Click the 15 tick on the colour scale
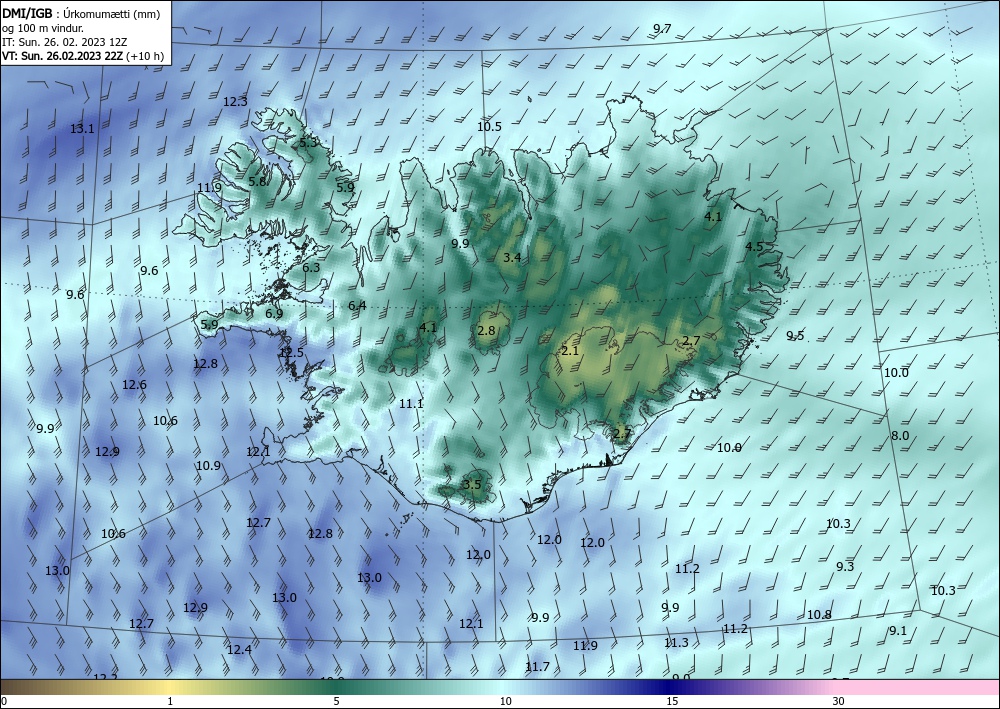The image size is (1000, 709). [672, 701]
